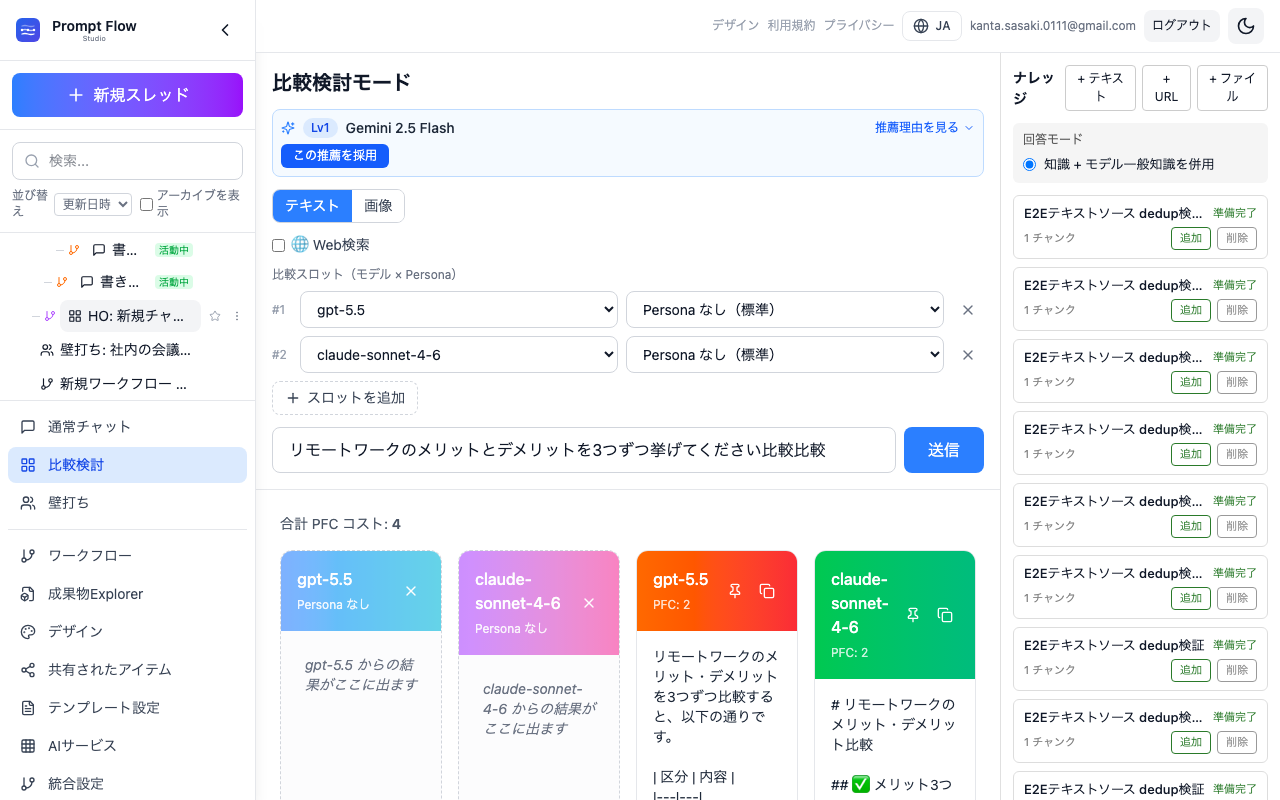Click the Lv1 badge in the recommendation
The image size is (1280, 800).
320,128
